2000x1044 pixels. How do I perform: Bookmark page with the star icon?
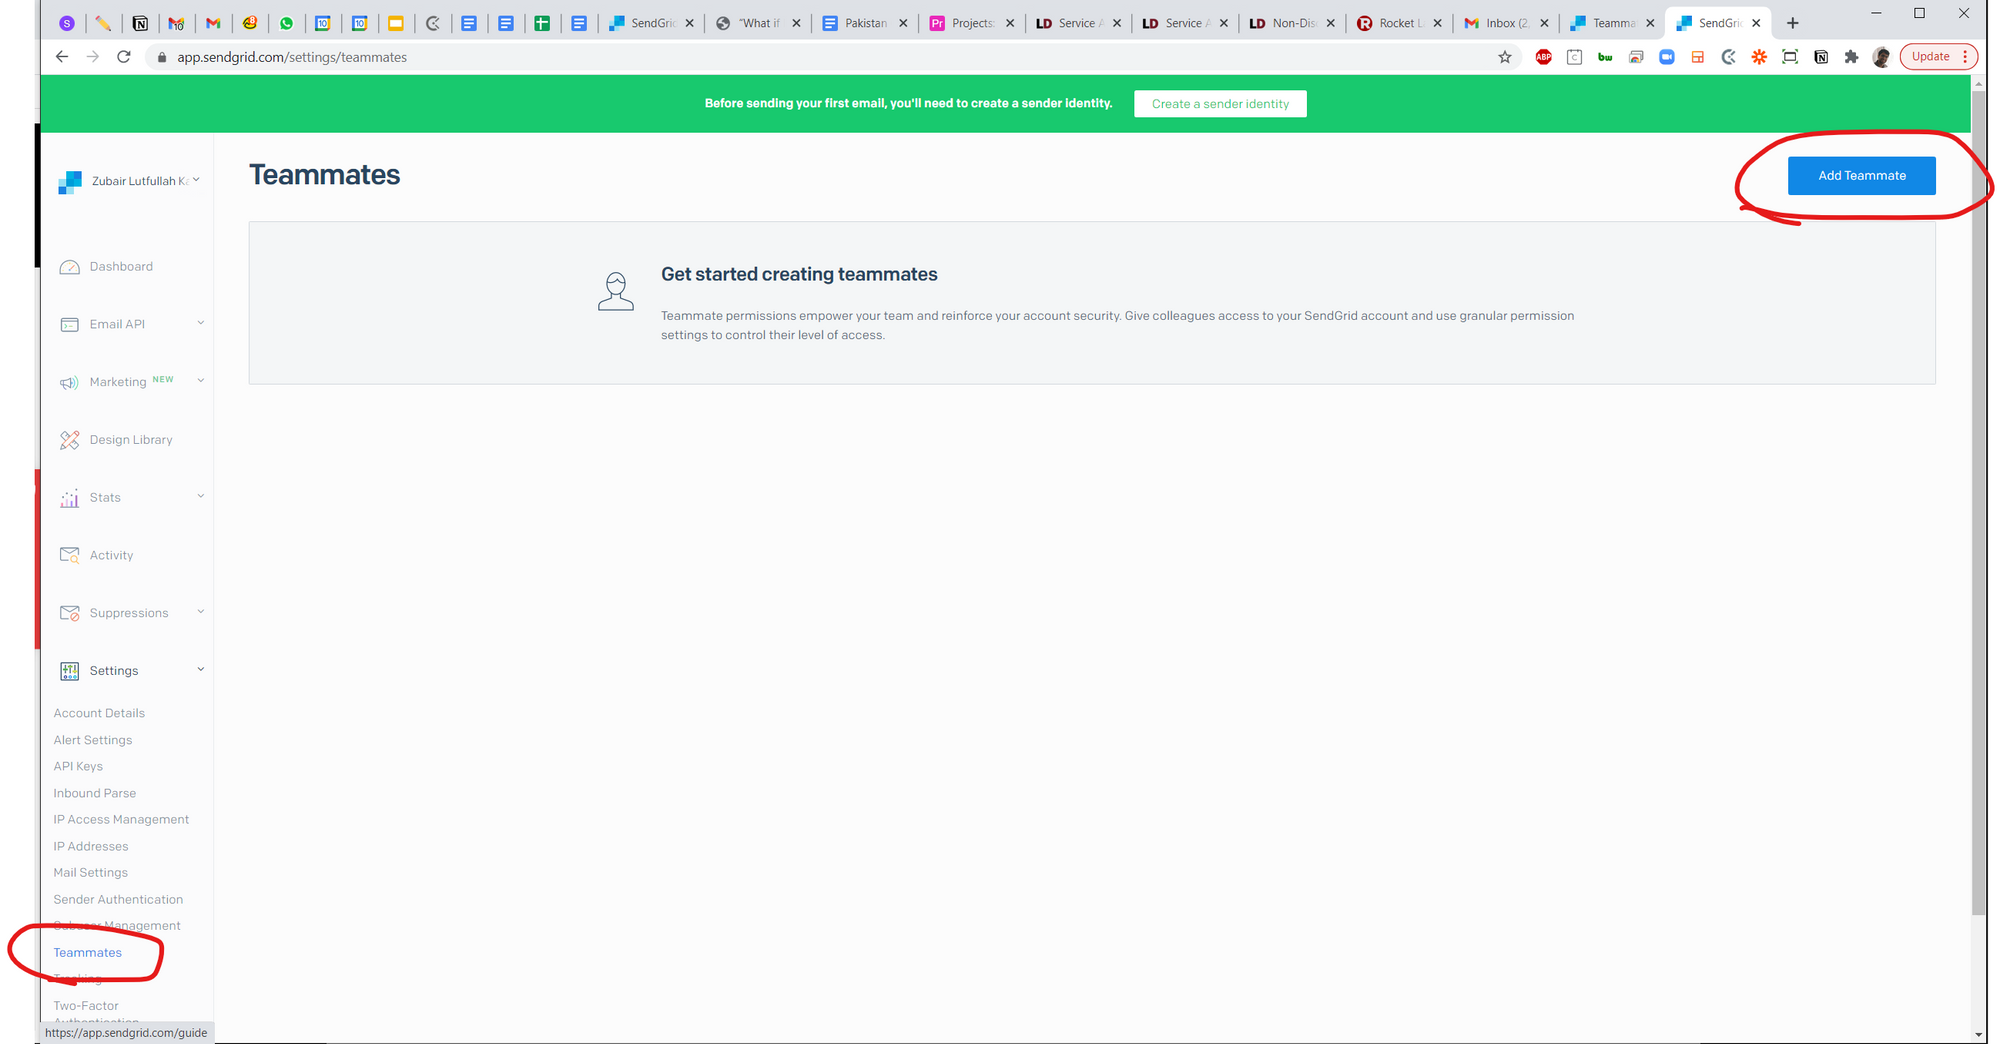[x=1504, y=57]
